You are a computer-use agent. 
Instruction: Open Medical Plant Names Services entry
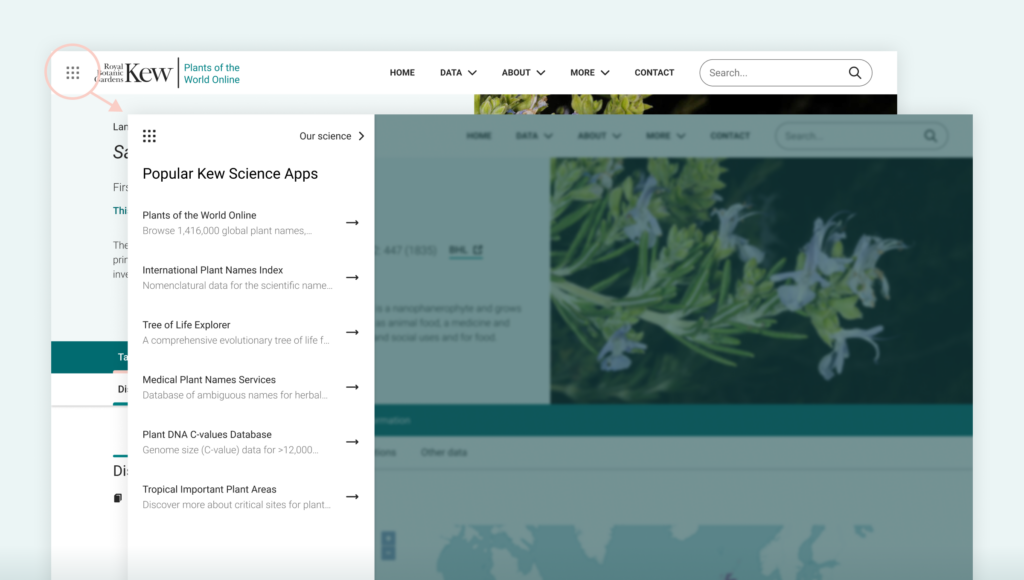[251, 387]
